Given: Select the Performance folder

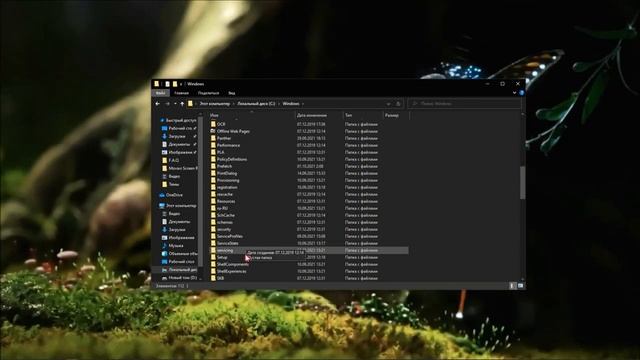Looking at the screenshot, I should (x=228, y=145).
